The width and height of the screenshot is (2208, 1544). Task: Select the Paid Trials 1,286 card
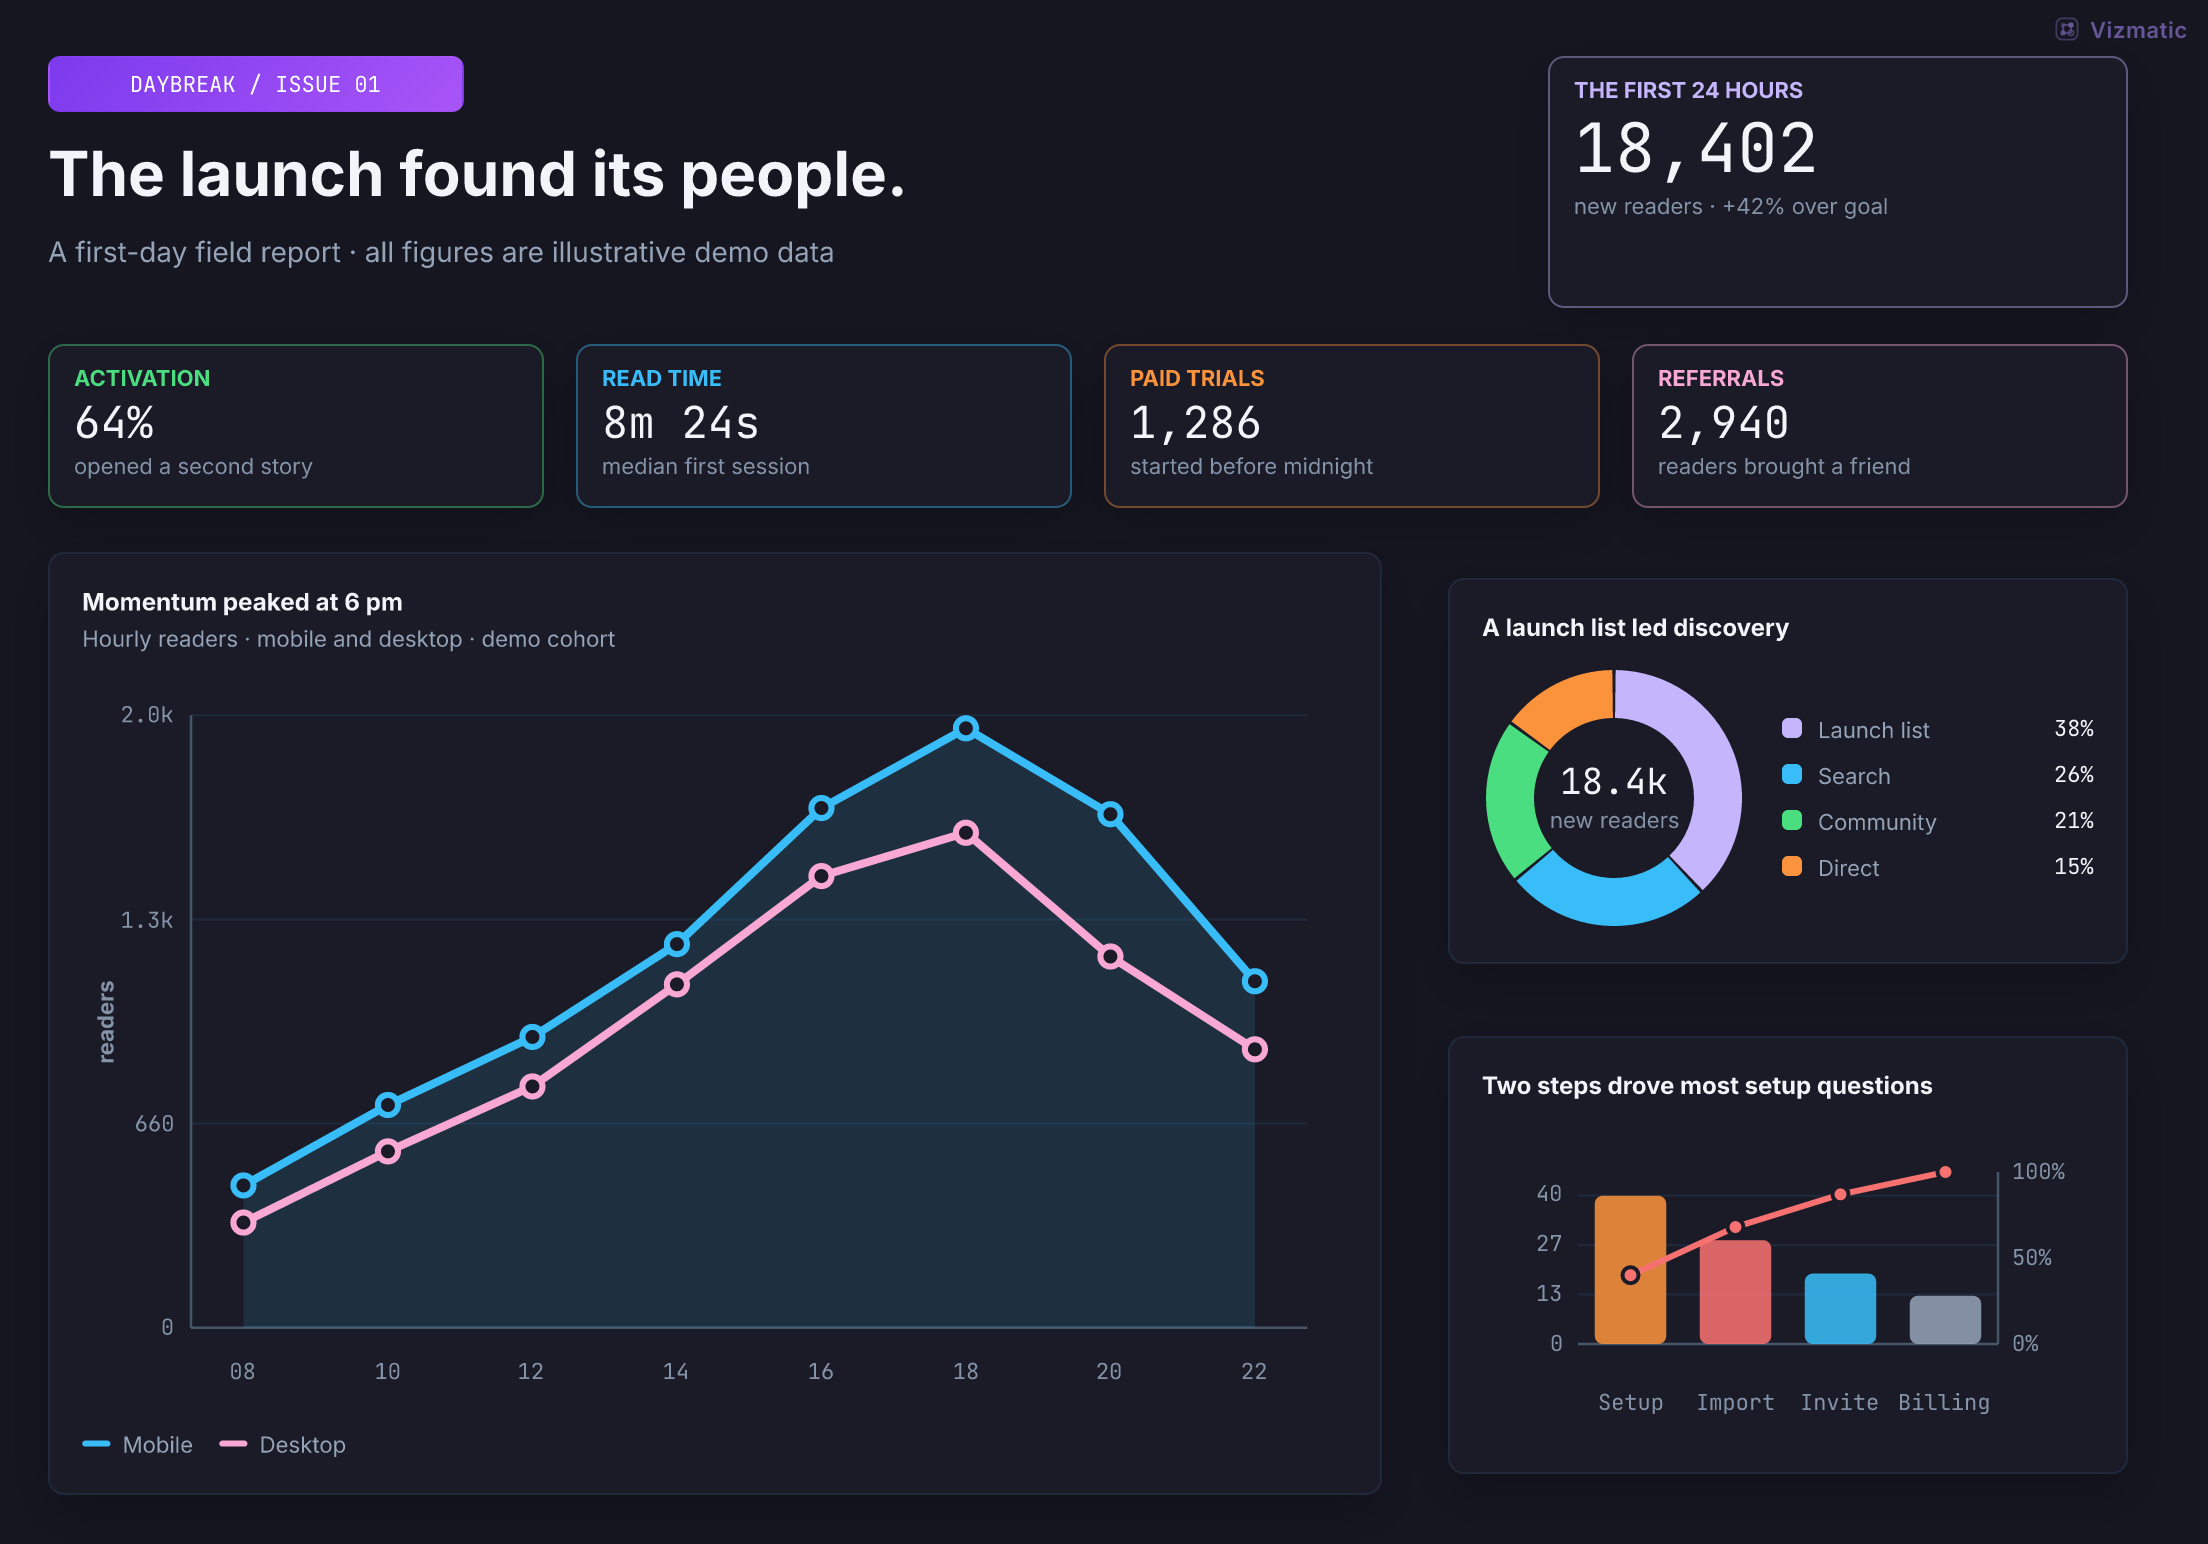point(1352,426)
